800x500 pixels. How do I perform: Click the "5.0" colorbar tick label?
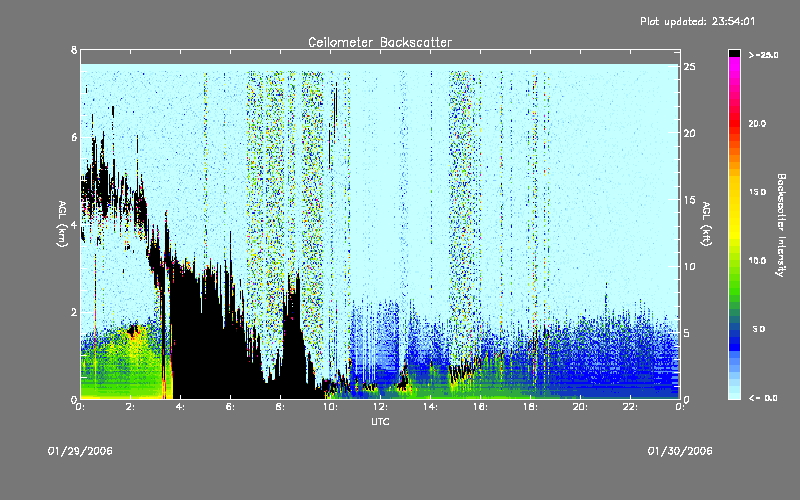click(x=759, y=329)
